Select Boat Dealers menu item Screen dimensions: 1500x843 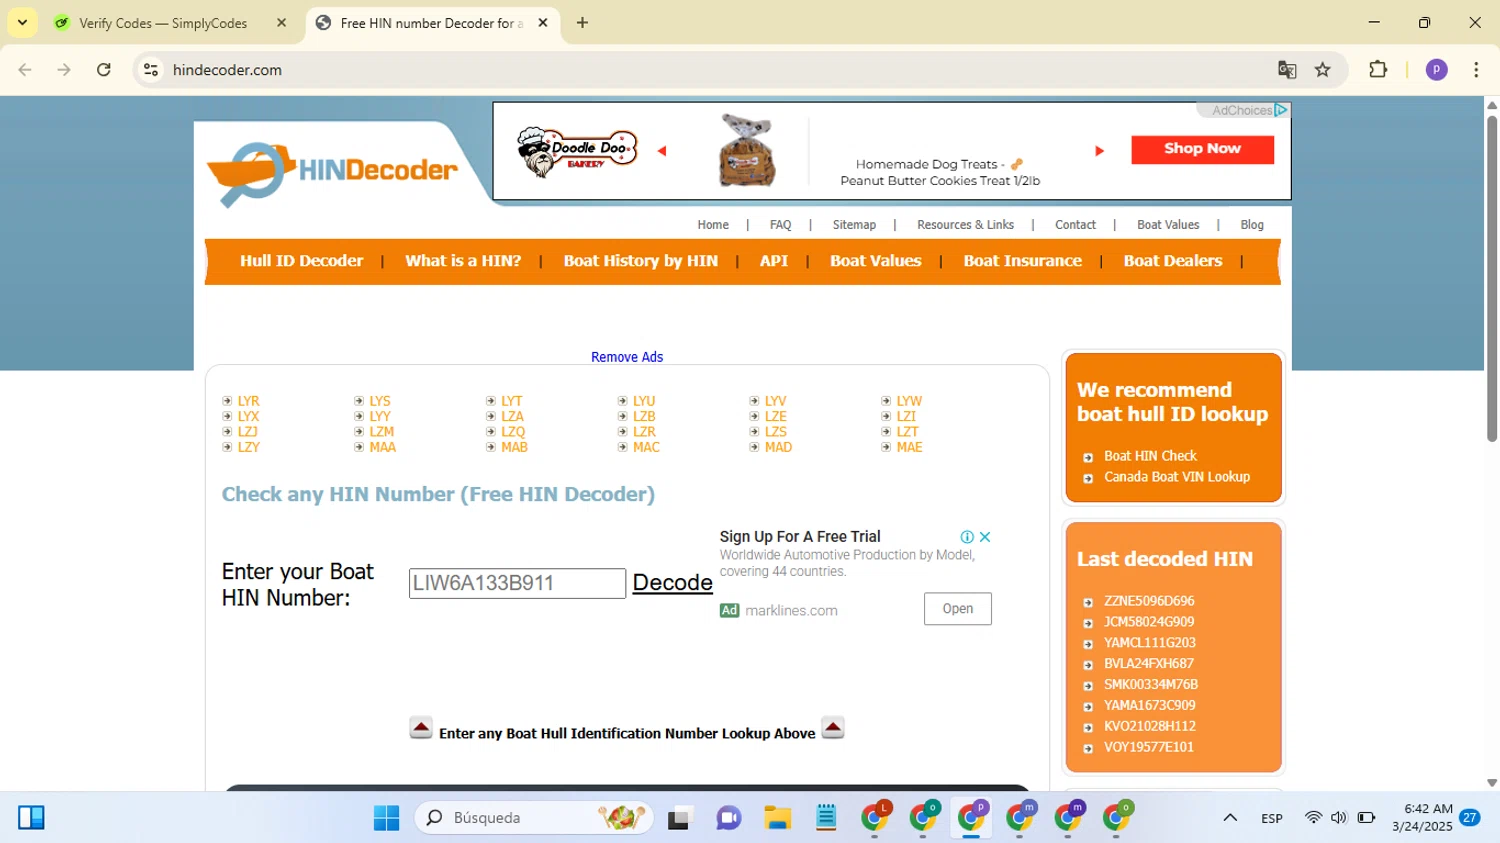coord(1172,261)
